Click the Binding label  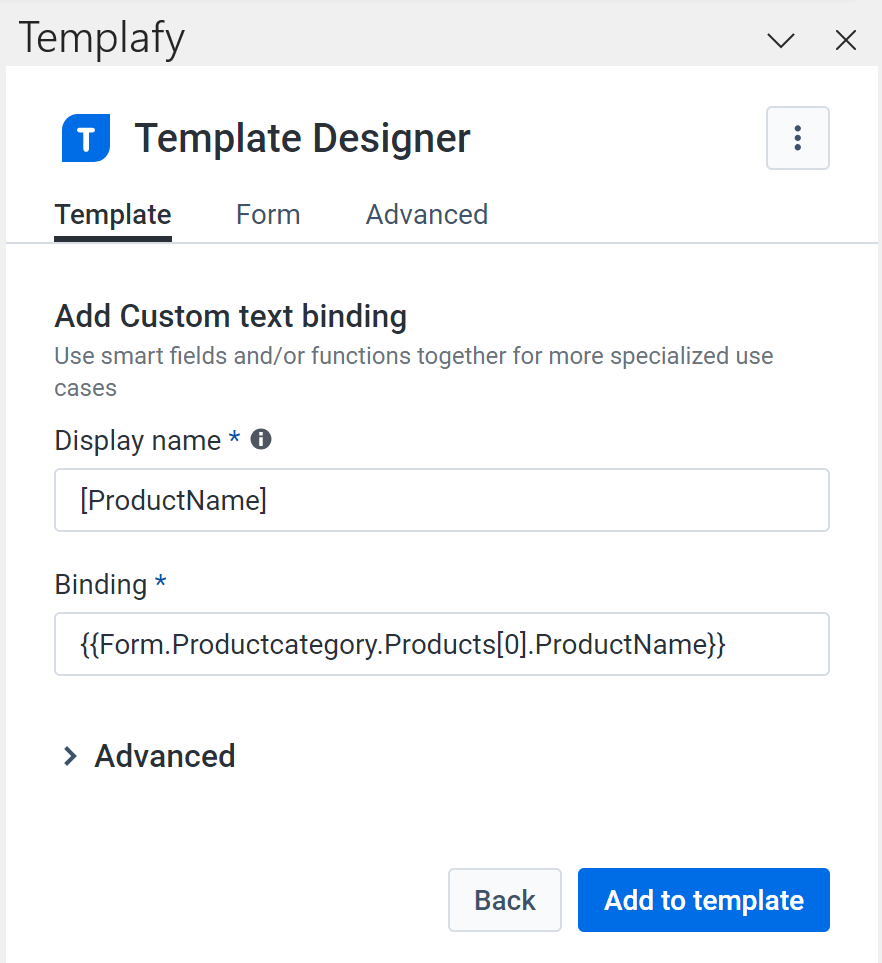click(101, 584)
